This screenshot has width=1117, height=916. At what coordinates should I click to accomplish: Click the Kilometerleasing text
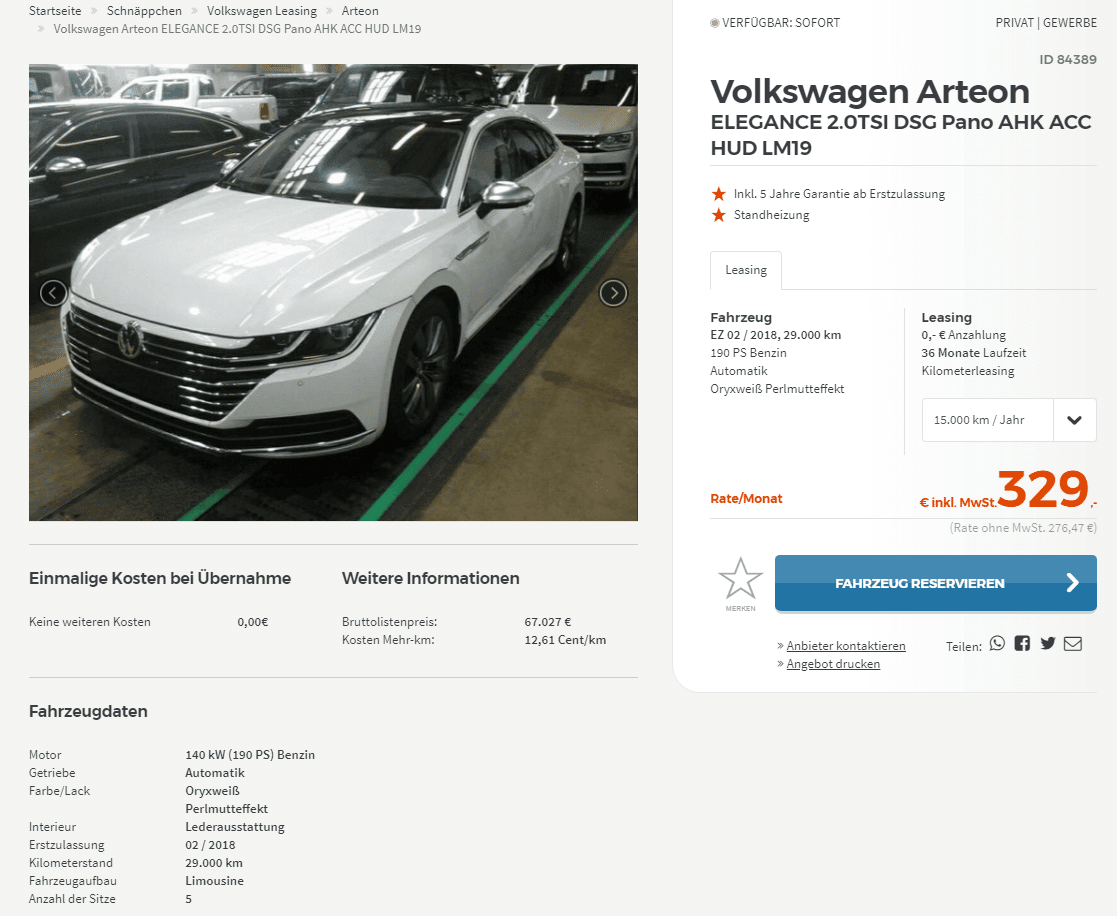pos(967,371)
